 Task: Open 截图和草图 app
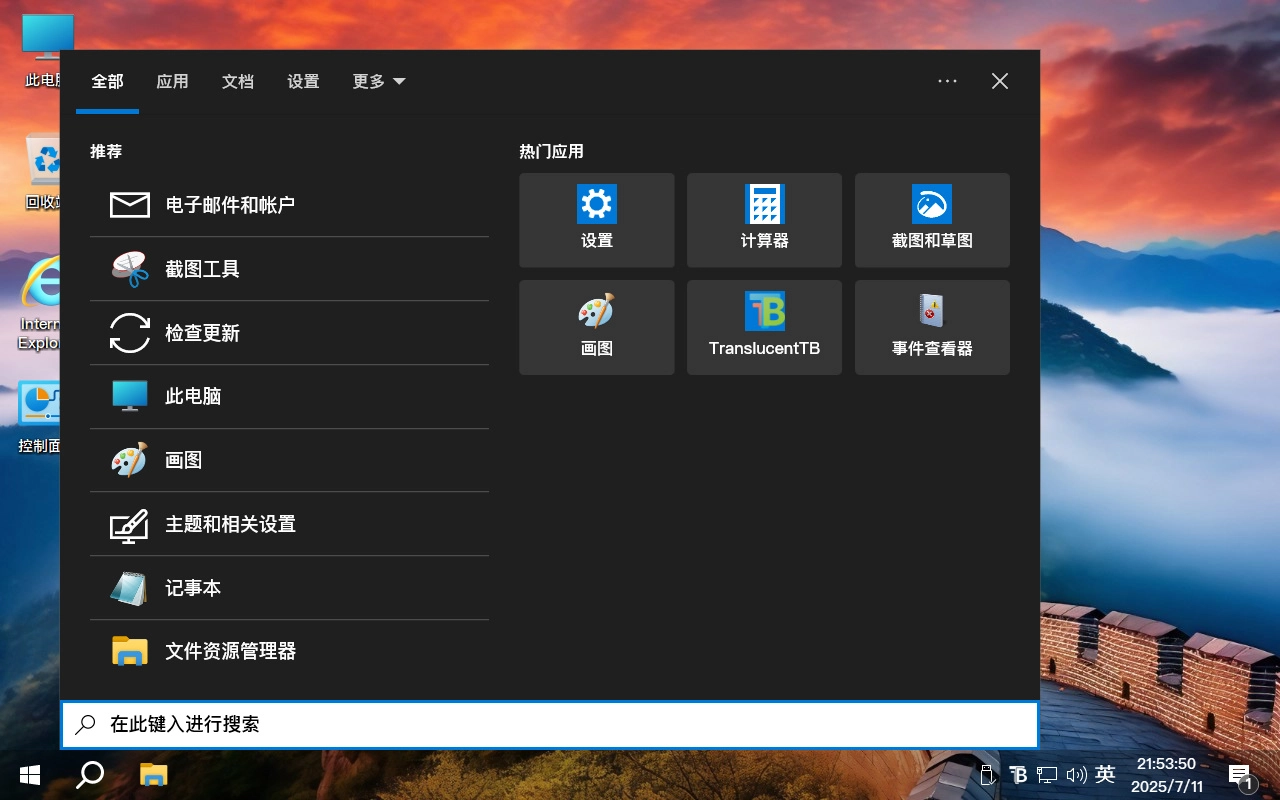click(932, 220)
